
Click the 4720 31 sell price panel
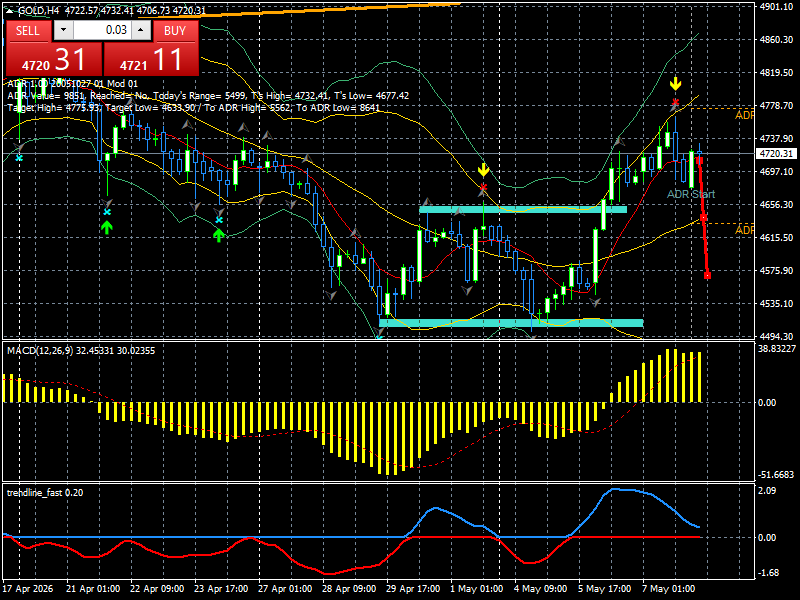[54, 59]
